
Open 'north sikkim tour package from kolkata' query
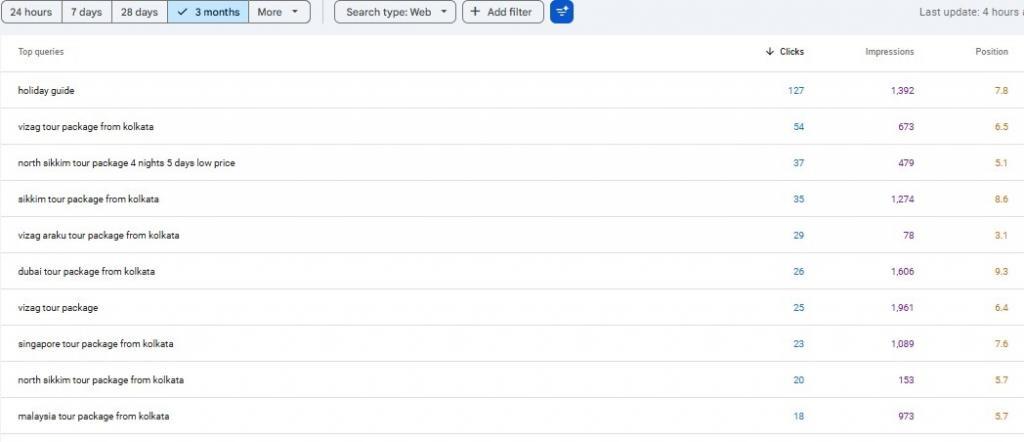coord(512,380)
